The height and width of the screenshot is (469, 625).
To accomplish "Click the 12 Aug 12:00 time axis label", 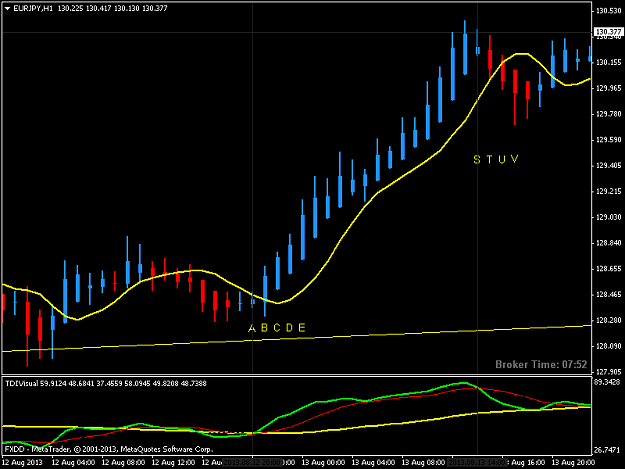I will point(173,463).
